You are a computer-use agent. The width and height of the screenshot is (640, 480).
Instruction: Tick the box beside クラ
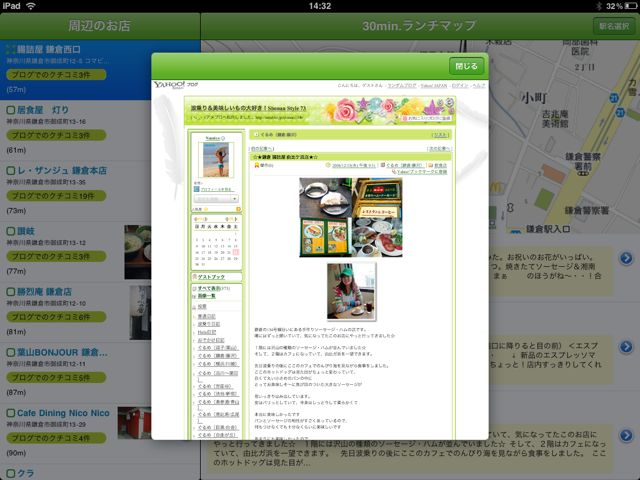click(11, 473)
